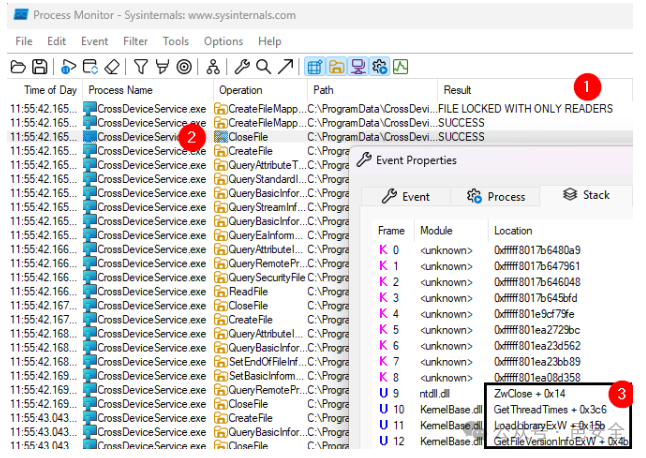The height and width of the screenshot is (458, 646).
Task: Toggle Show Process and Thread Activity icon
Action: 379,67
